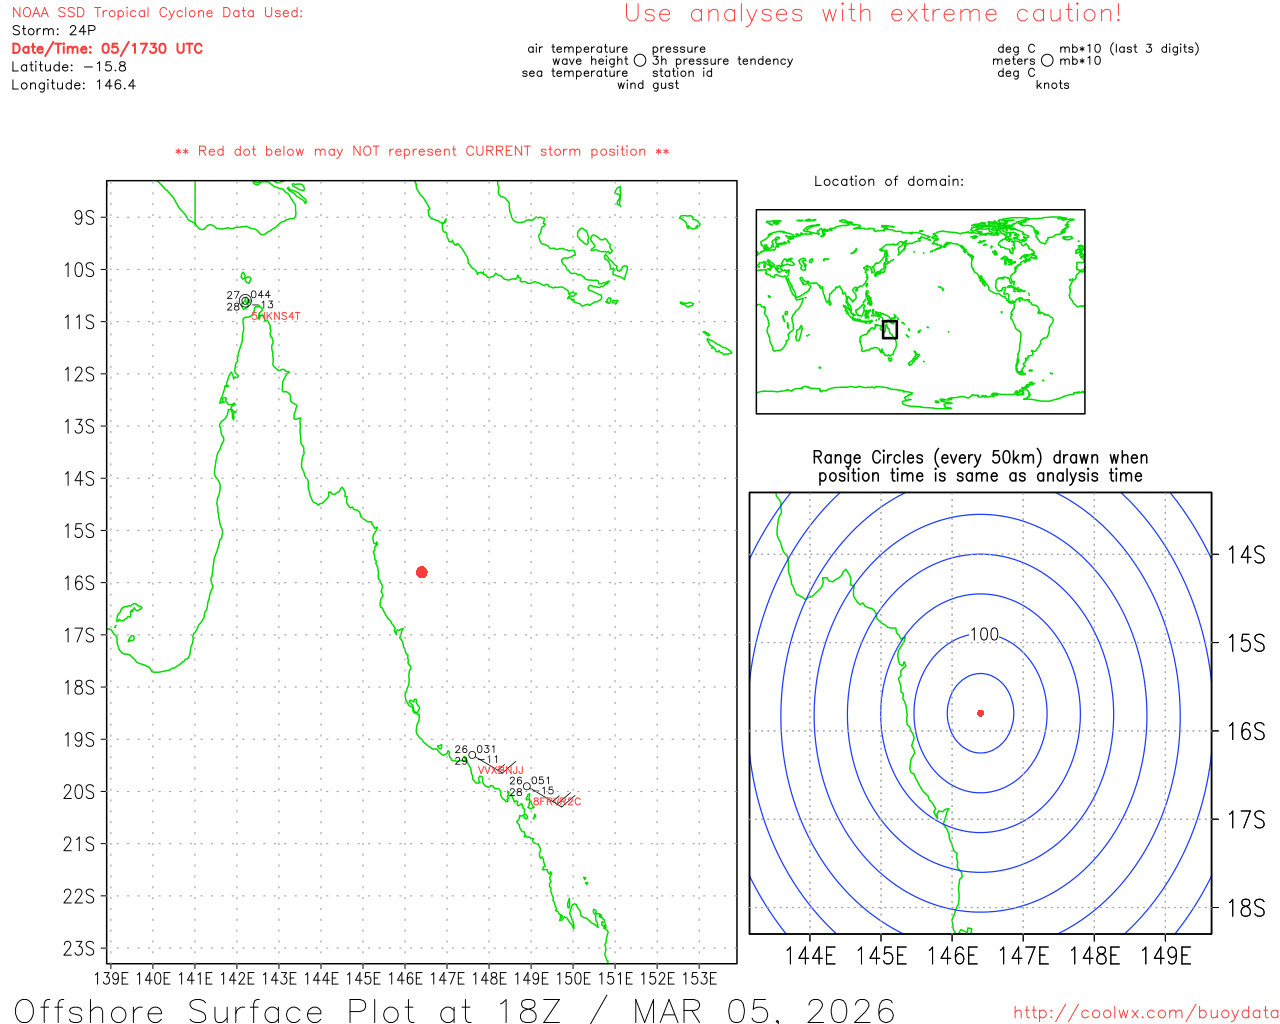The width and height of the screenshot is (1280, 1024).
Task: Click the 'station id' legend label
Action: pyautogui.click(x=682, y=73)
